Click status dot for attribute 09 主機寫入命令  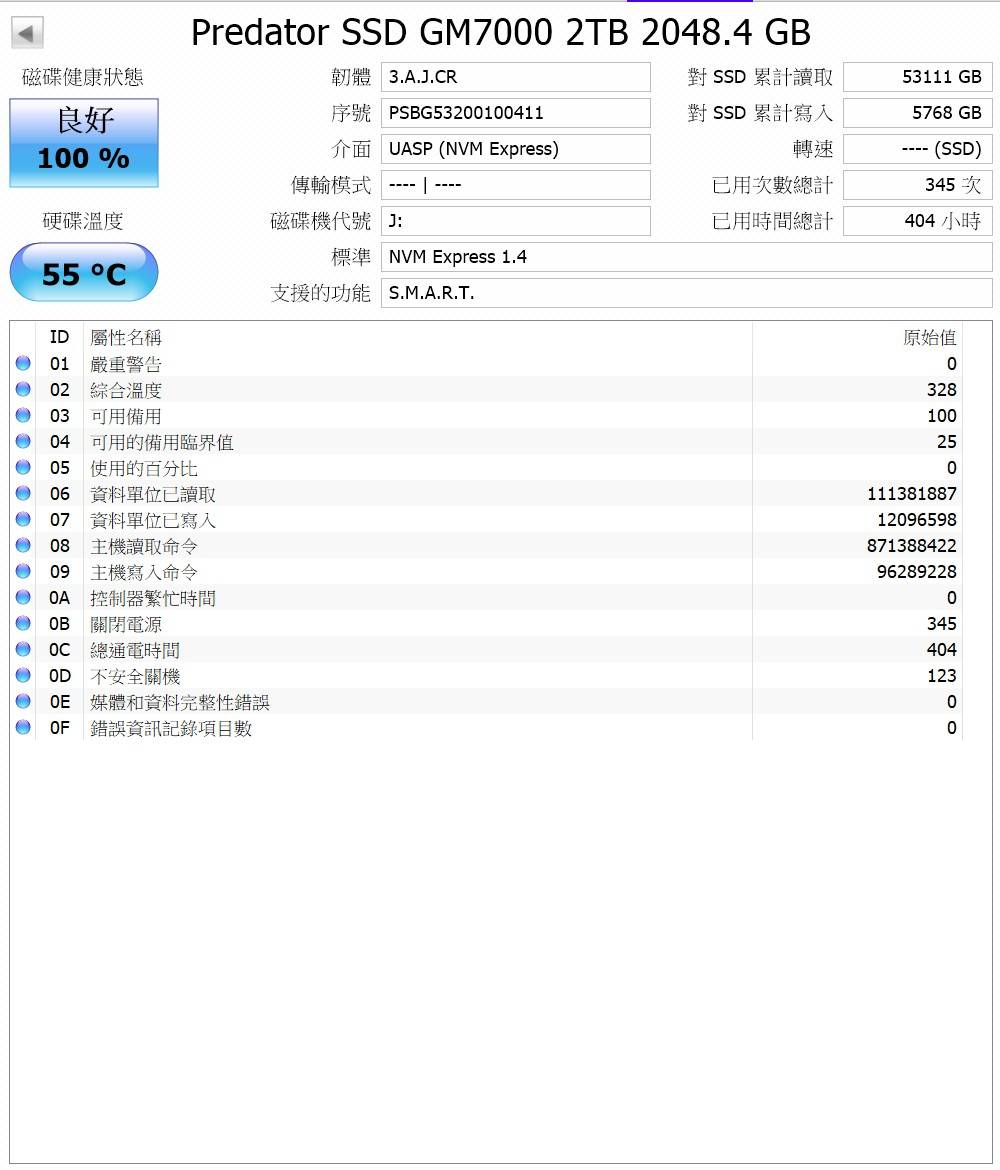click(23, 571)
